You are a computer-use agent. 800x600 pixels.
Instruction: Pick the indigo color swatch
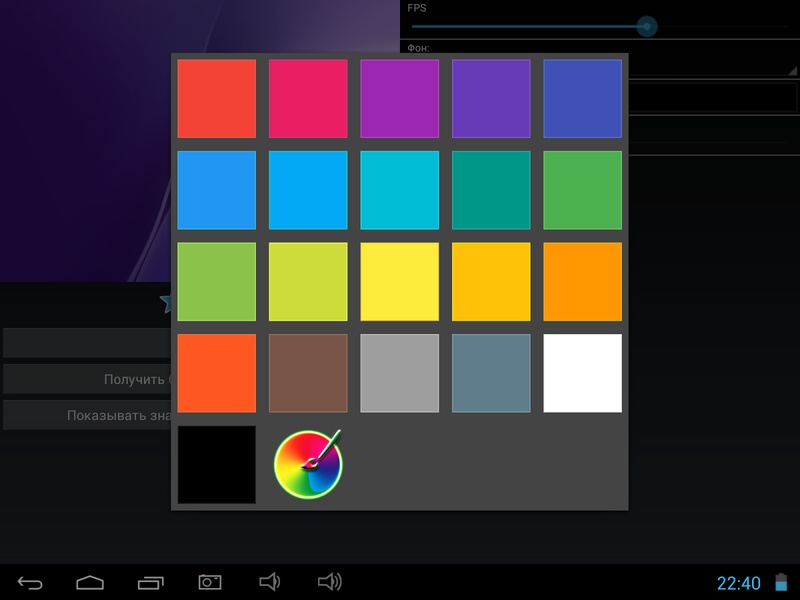click(583, 98)
